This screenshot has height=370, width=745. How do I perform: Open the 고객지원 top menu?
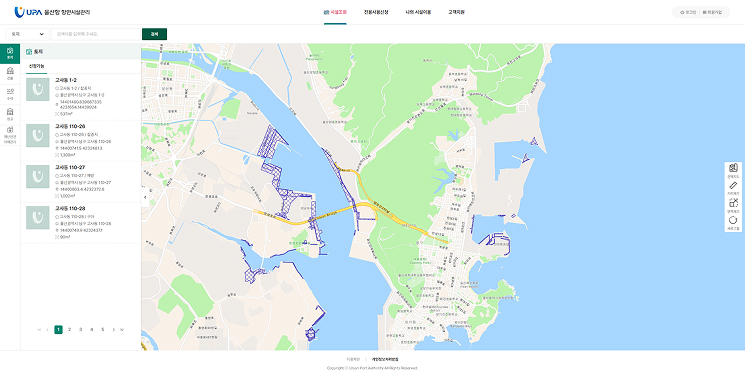click(x=456, y=12)
